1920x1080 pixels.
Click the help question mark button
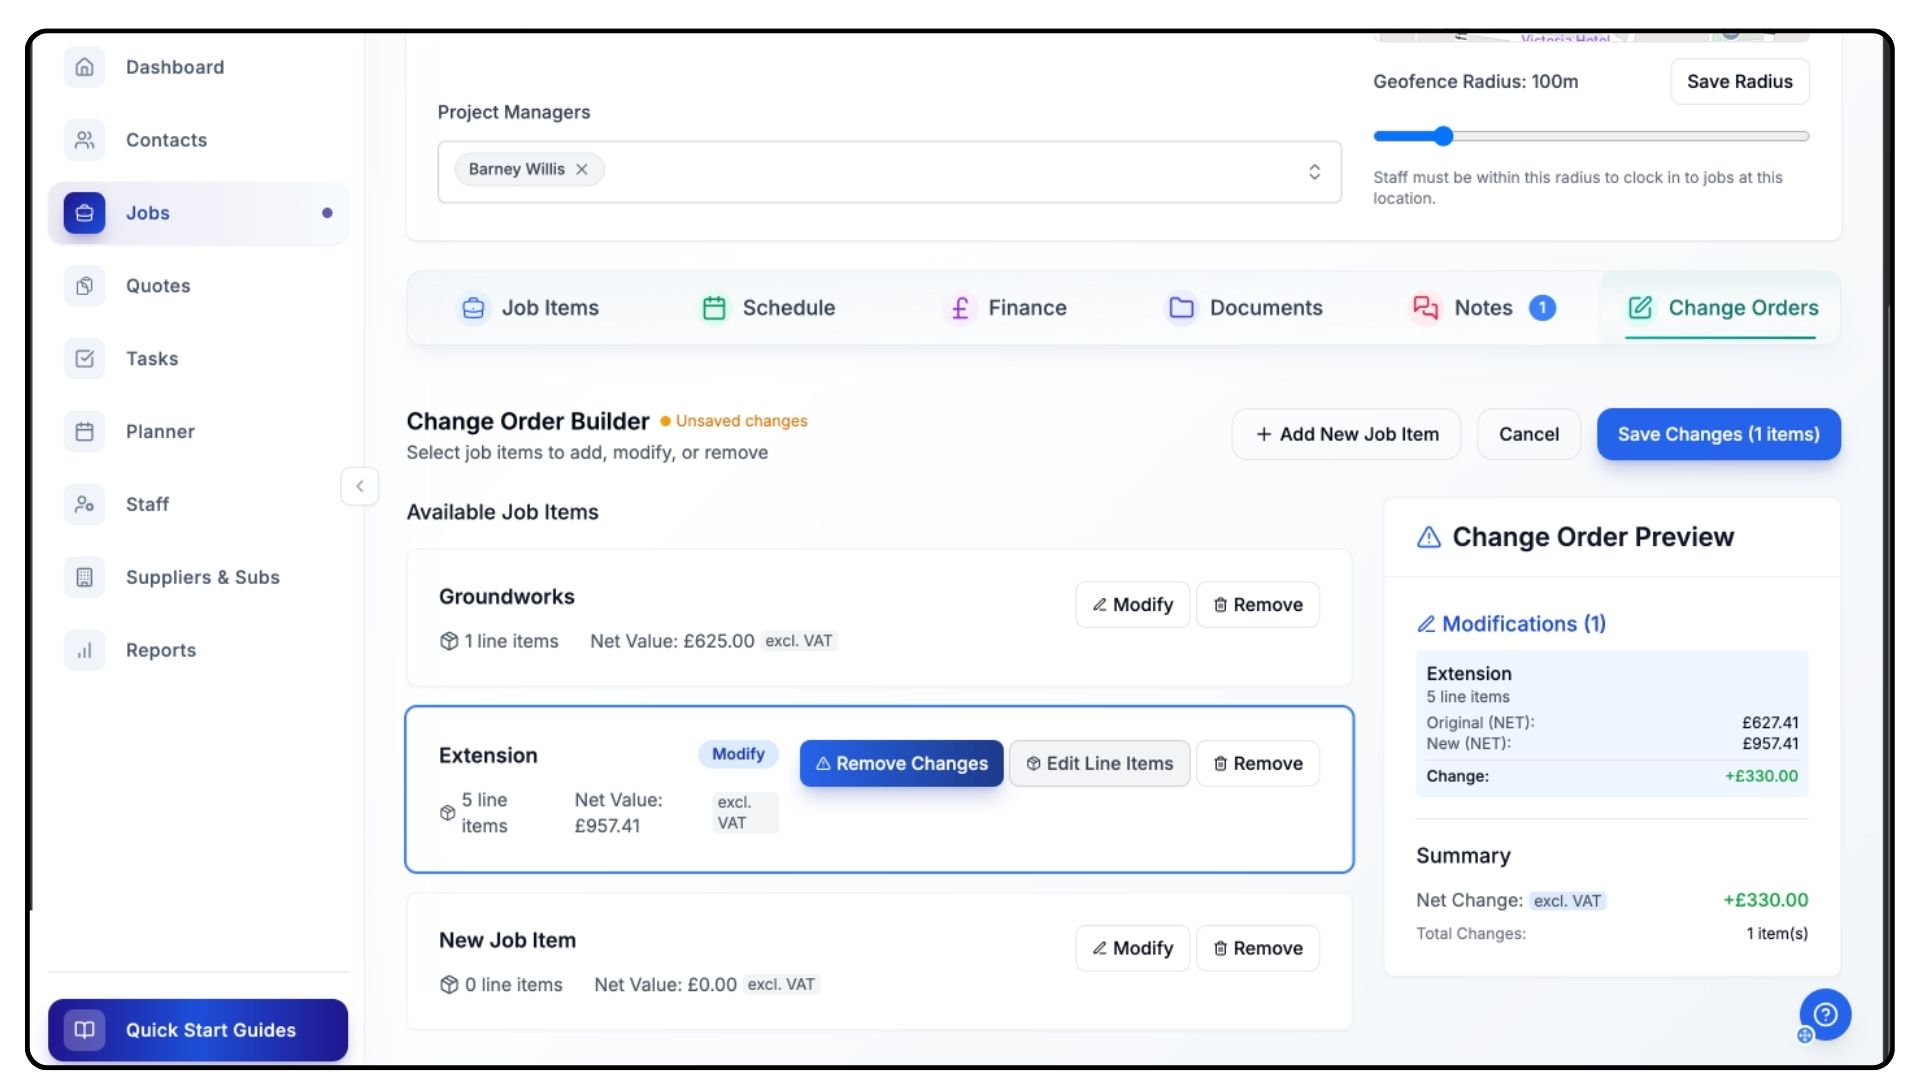(x=1825, y=1015)
